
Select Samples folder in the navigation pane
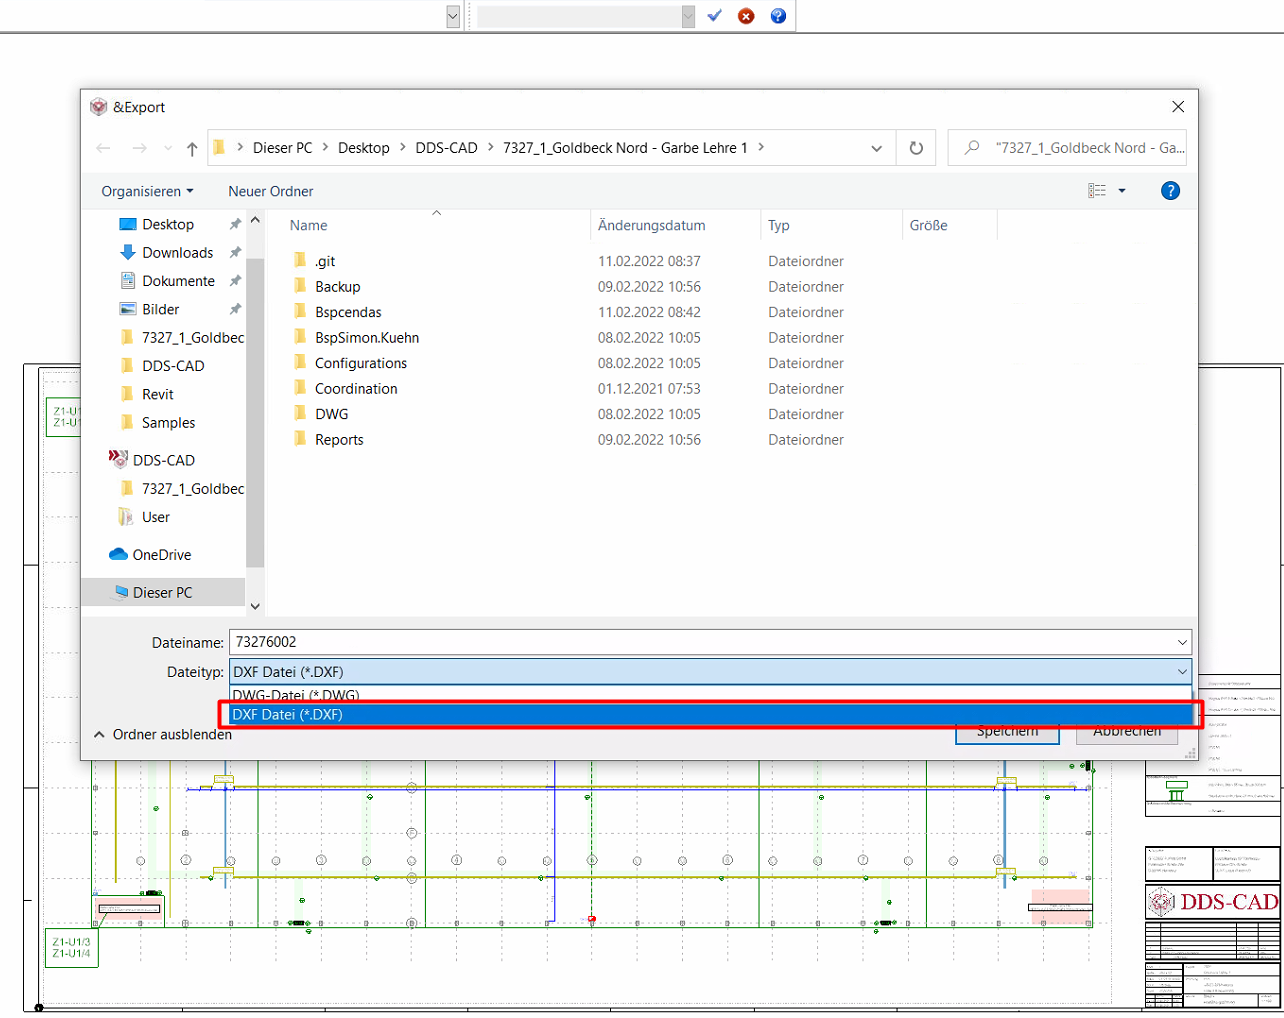[x=168, y=422]
